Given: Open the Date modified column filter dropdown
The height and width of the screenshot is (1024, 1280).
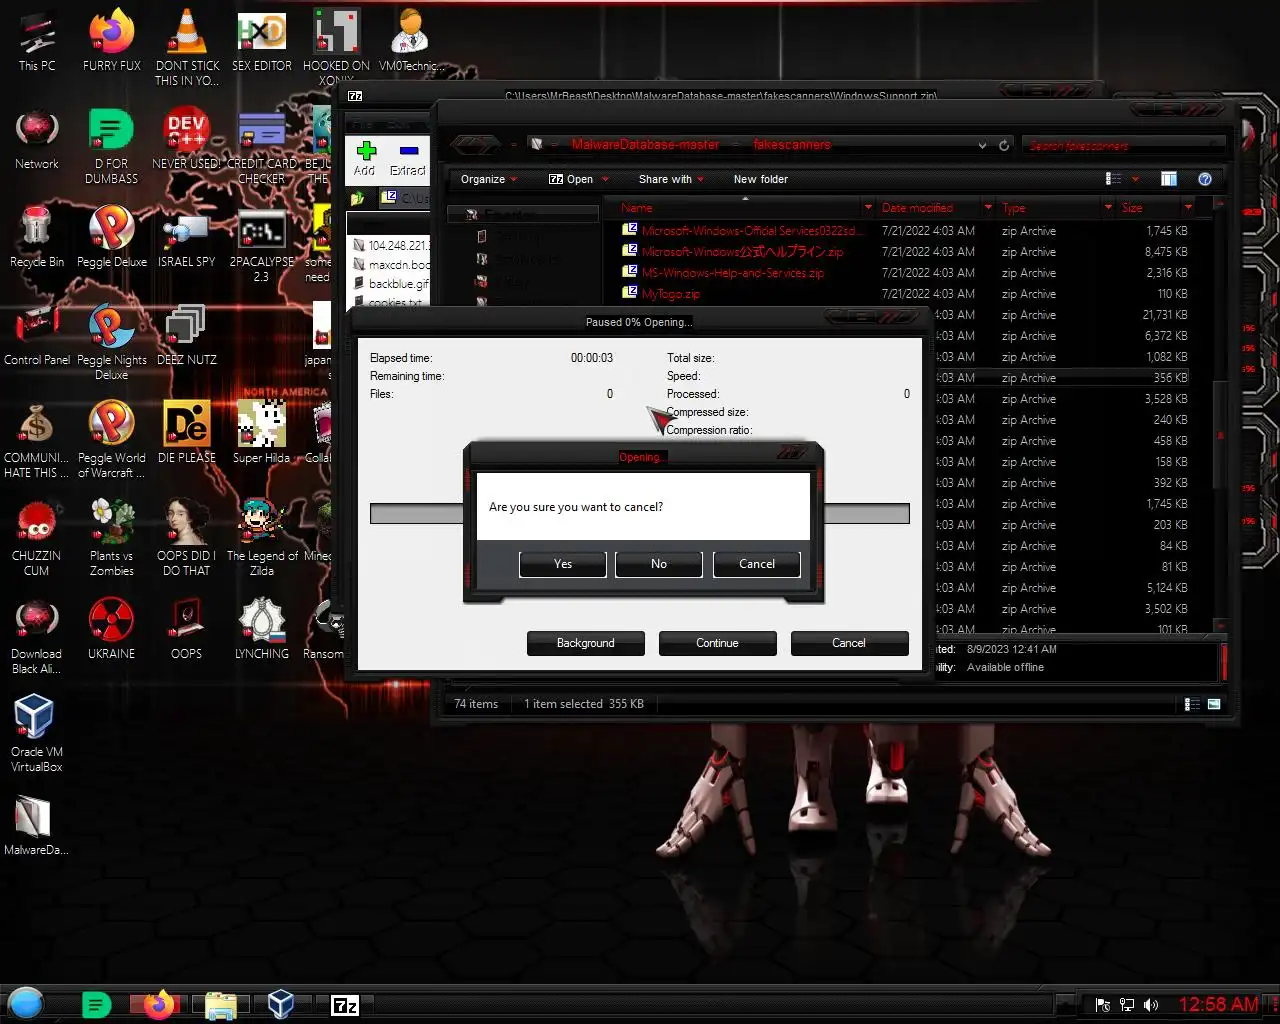Looking at the screenshot, I should pos(988,208).
